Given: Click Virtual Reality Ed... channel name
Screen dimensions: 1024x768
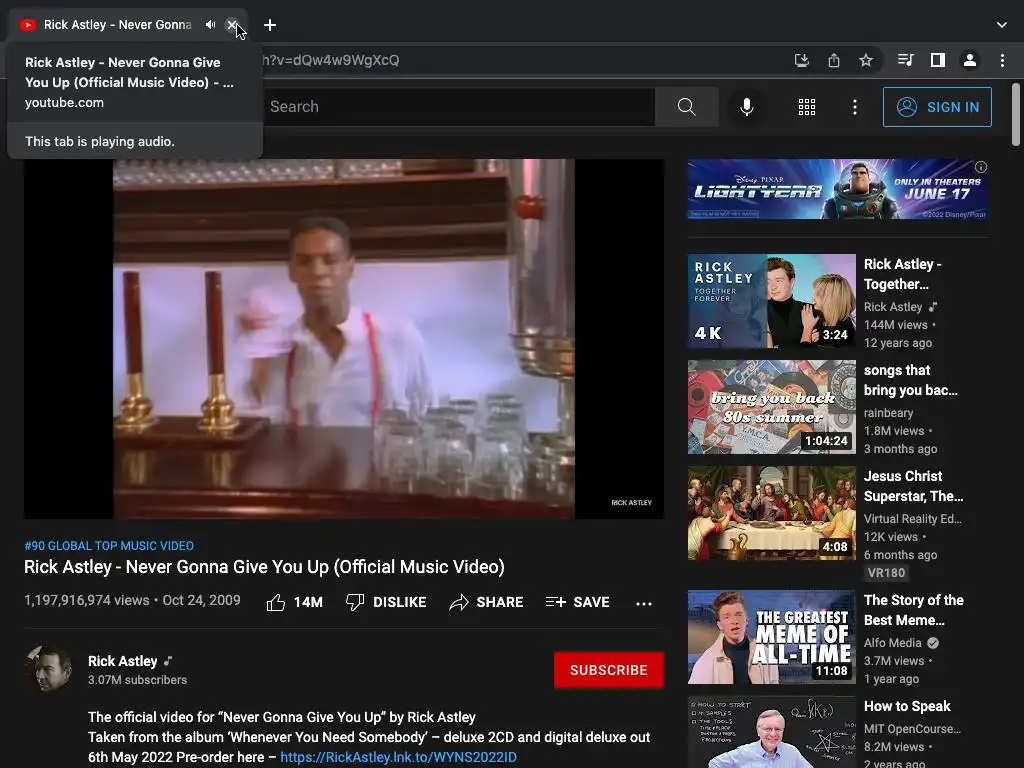Looking at the screenshot, I should [x=912, y=519].
